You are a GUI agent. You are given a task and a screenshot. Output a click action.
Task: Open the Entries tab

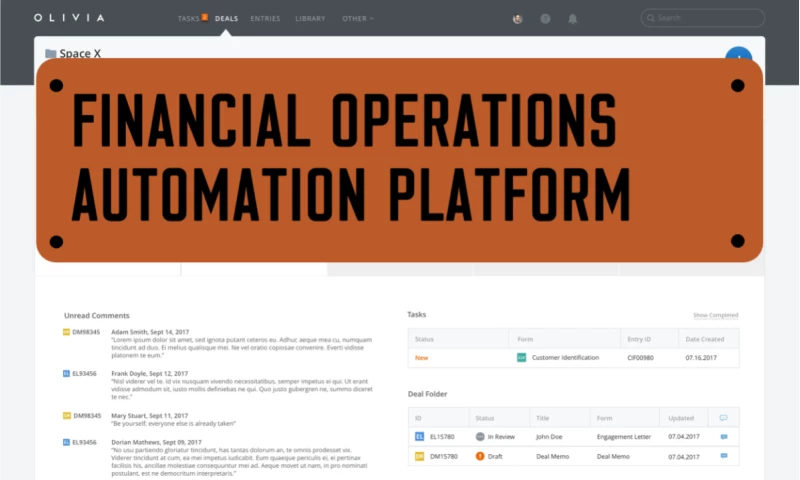[x=265, y=18]
